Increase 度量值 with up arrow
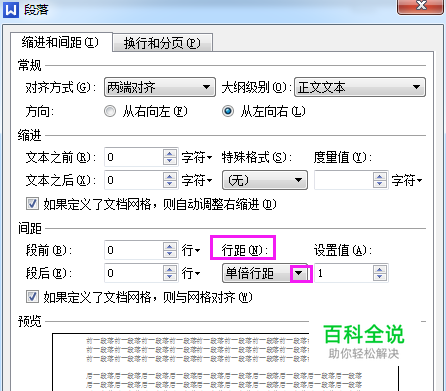The height and width of the screenshot is (391, 446). point(380,177)
